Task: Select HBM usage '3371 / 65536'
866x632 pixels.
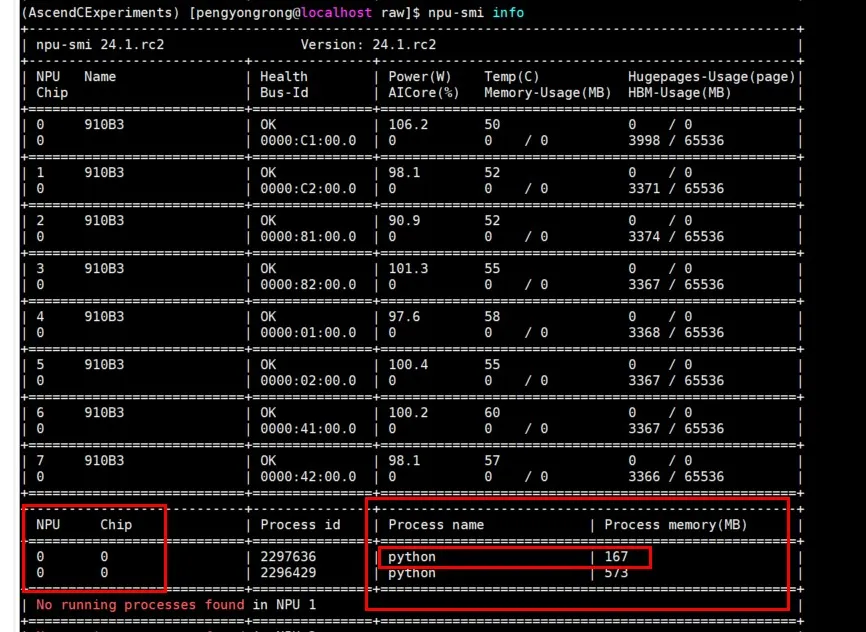Action: point(676,188)
